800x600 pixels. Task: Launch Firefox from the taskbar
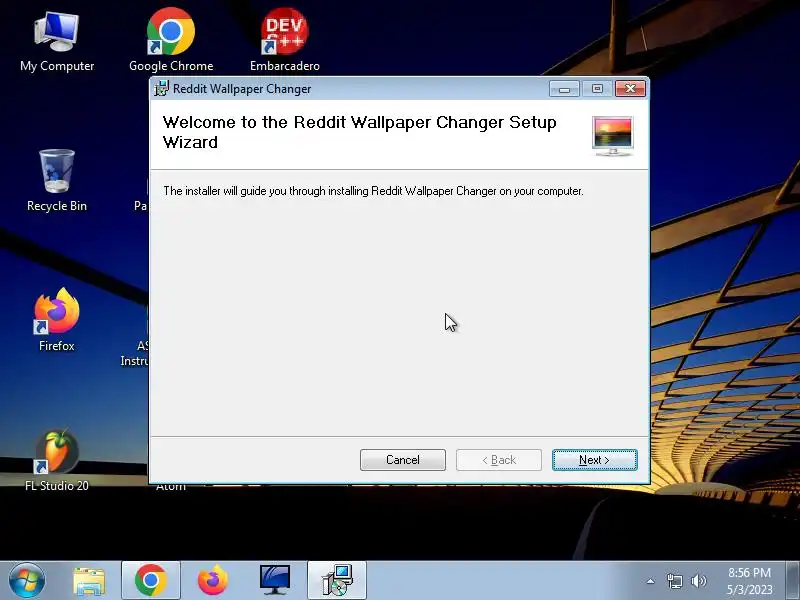pyautogui.click(x=212, y=581)
